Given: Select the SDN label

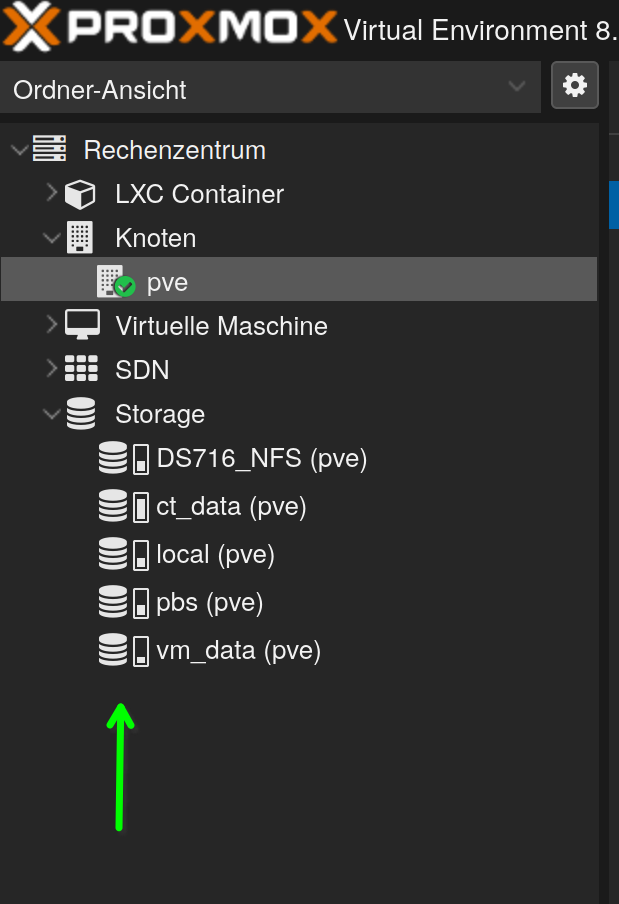Looking at the screenshot, I should tap(142, 370).
